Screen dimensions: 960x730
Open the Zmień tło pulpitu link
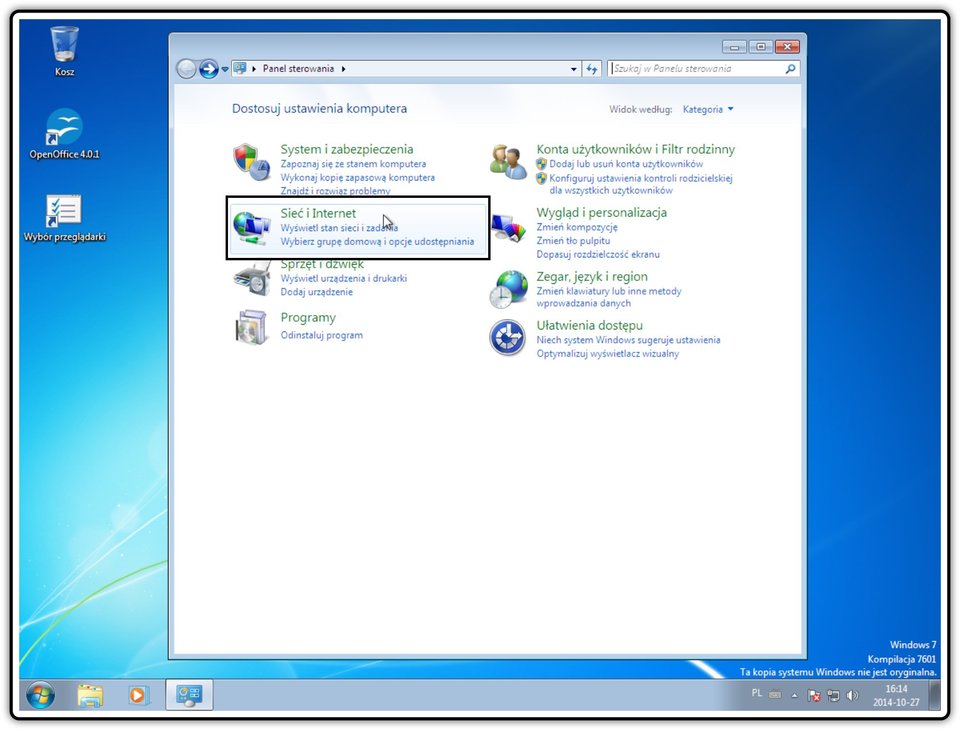point(573,241)
